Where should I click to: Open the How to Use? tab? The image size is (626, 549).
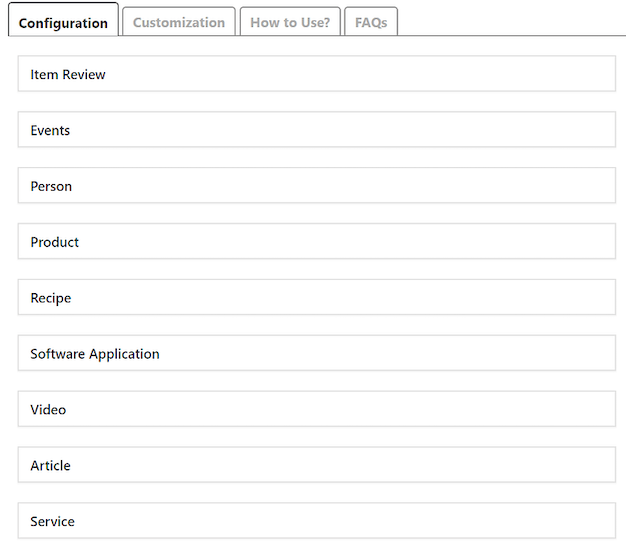[x=290, y=22]
